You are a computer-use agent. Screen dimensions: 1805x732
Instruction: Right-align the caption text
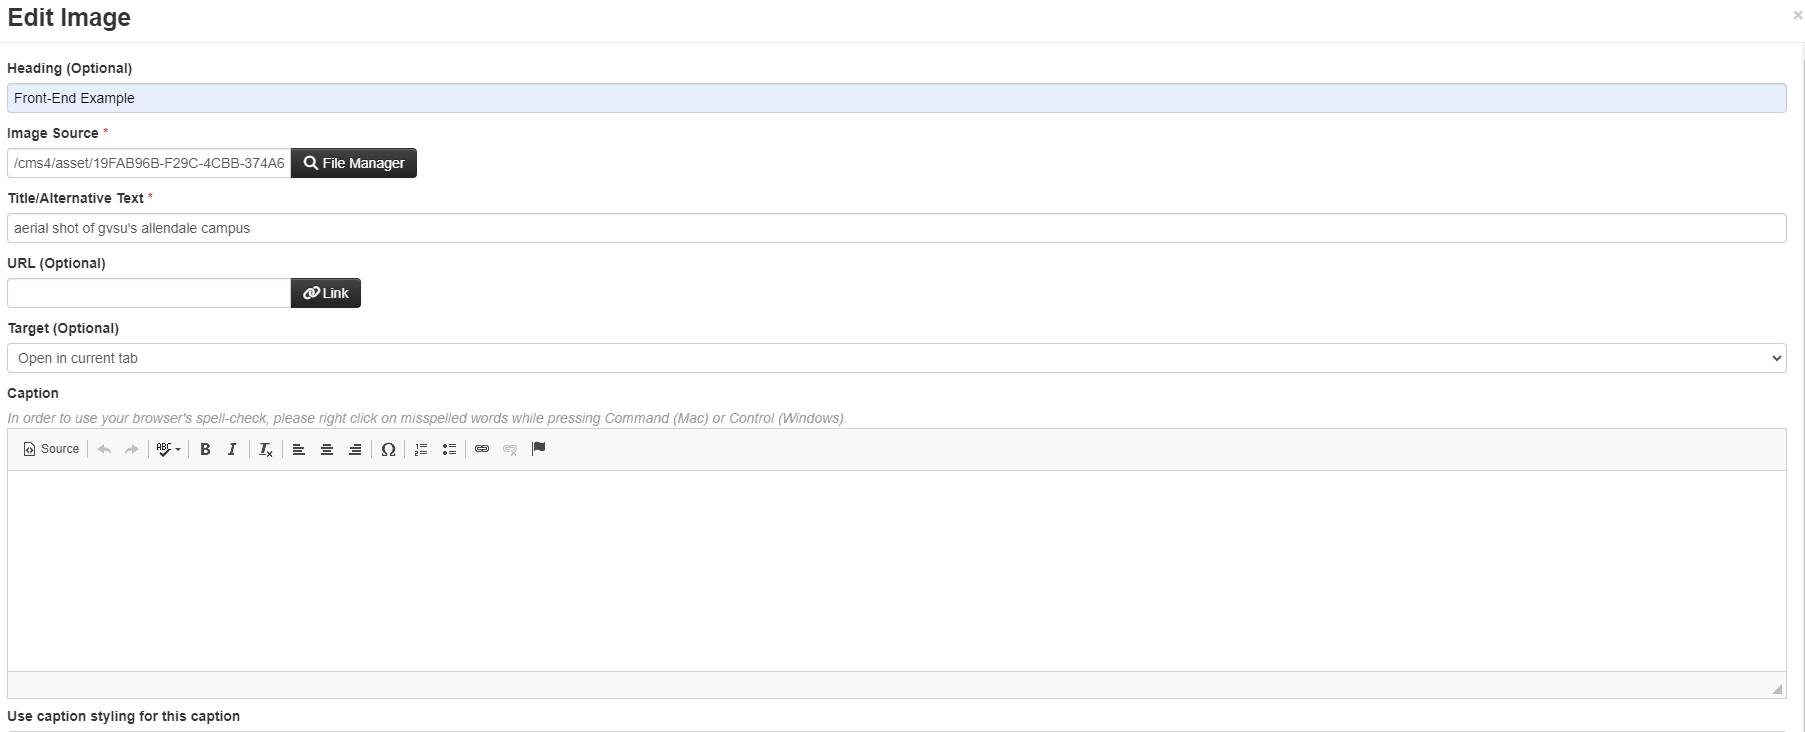[354, 449]
